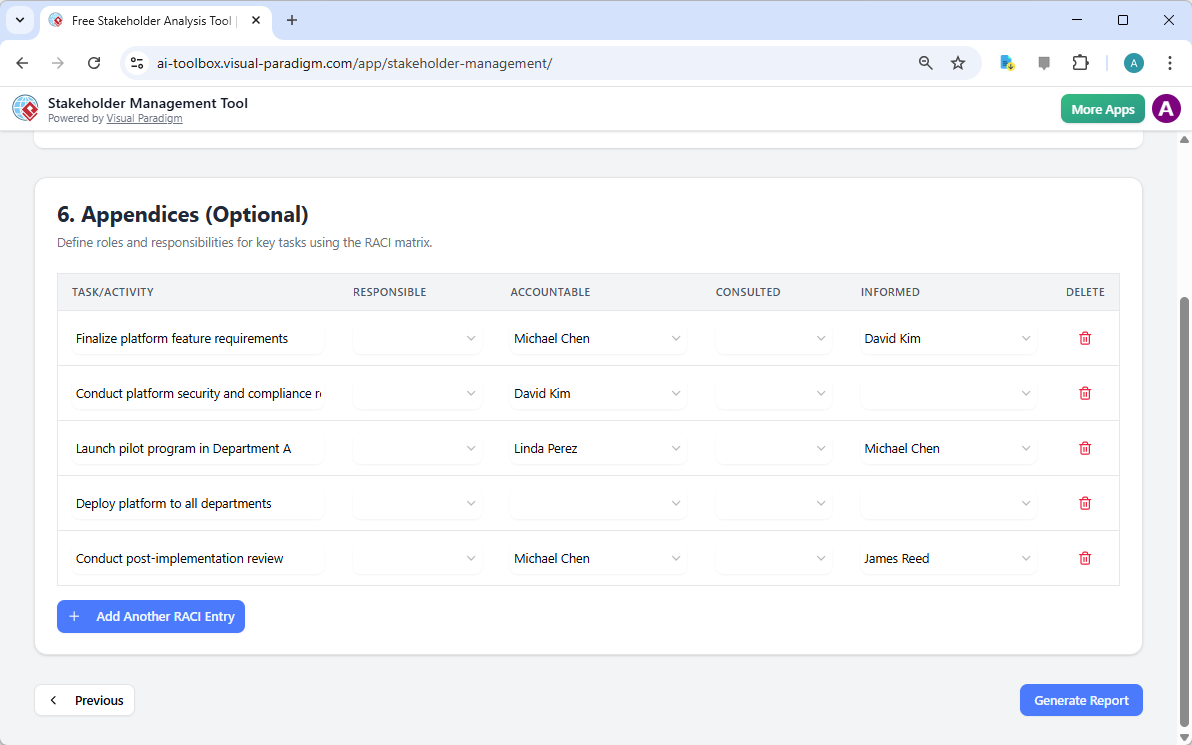Image resolution: width=1192 pixels, height=745 pixels.
Task: Reload the page
Action: 94,62
